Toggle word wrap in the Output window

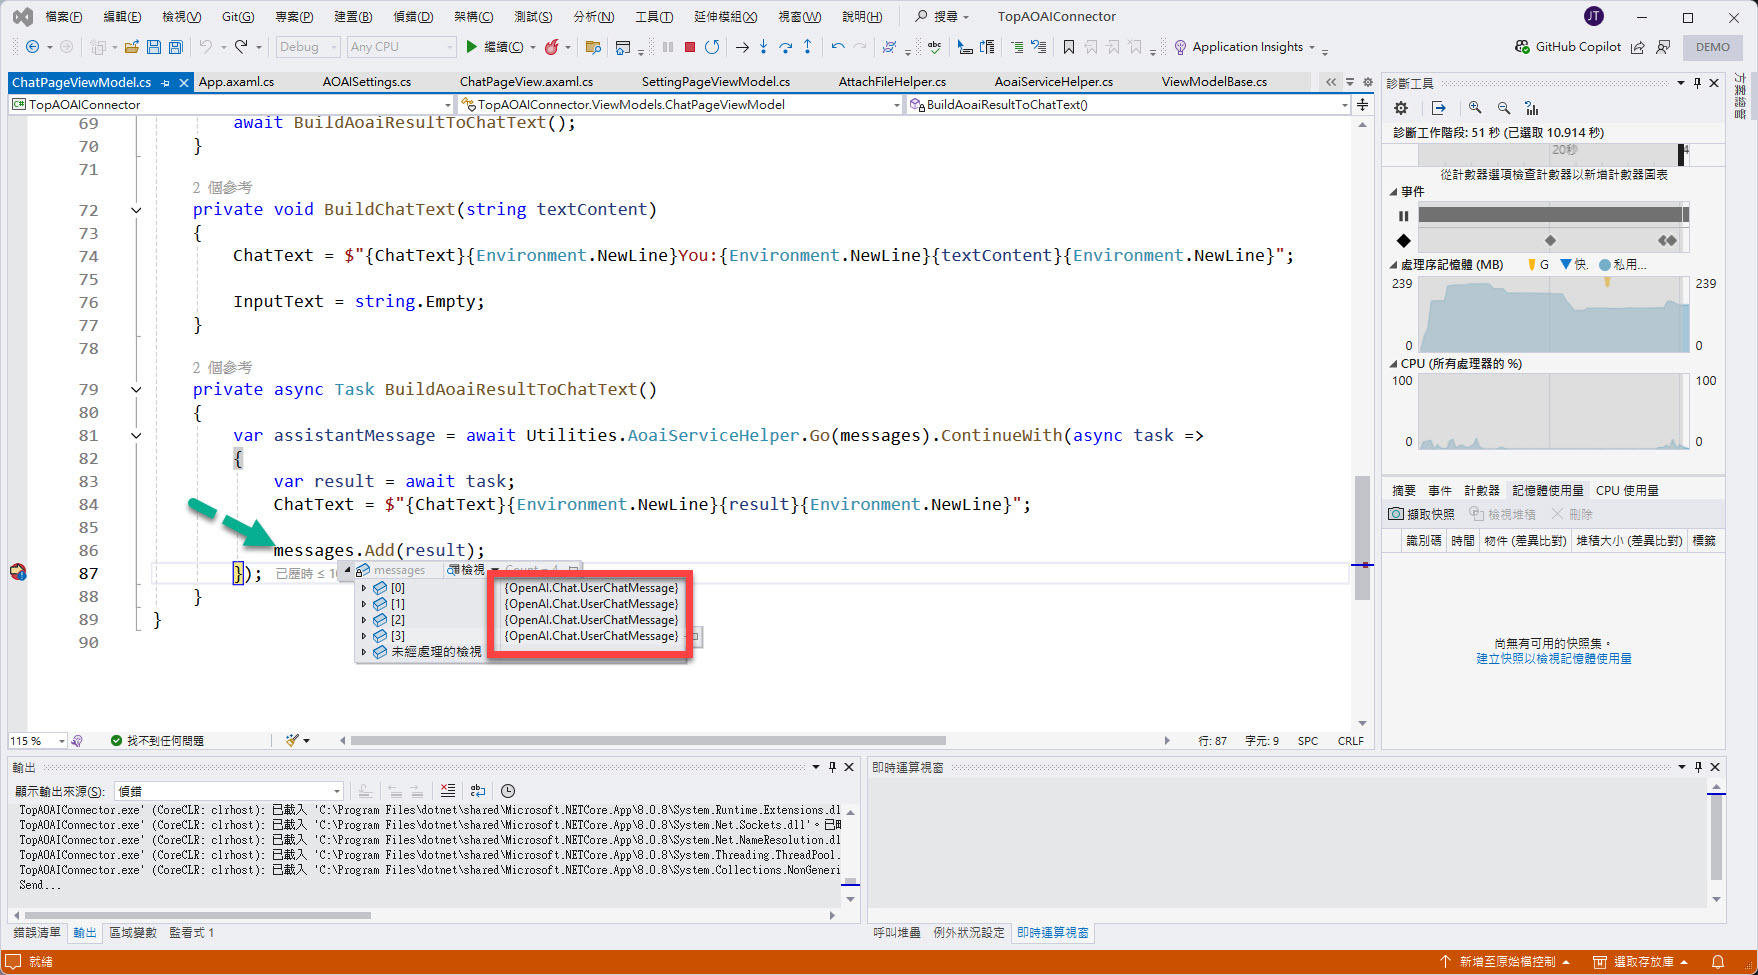tap(478, 791)
